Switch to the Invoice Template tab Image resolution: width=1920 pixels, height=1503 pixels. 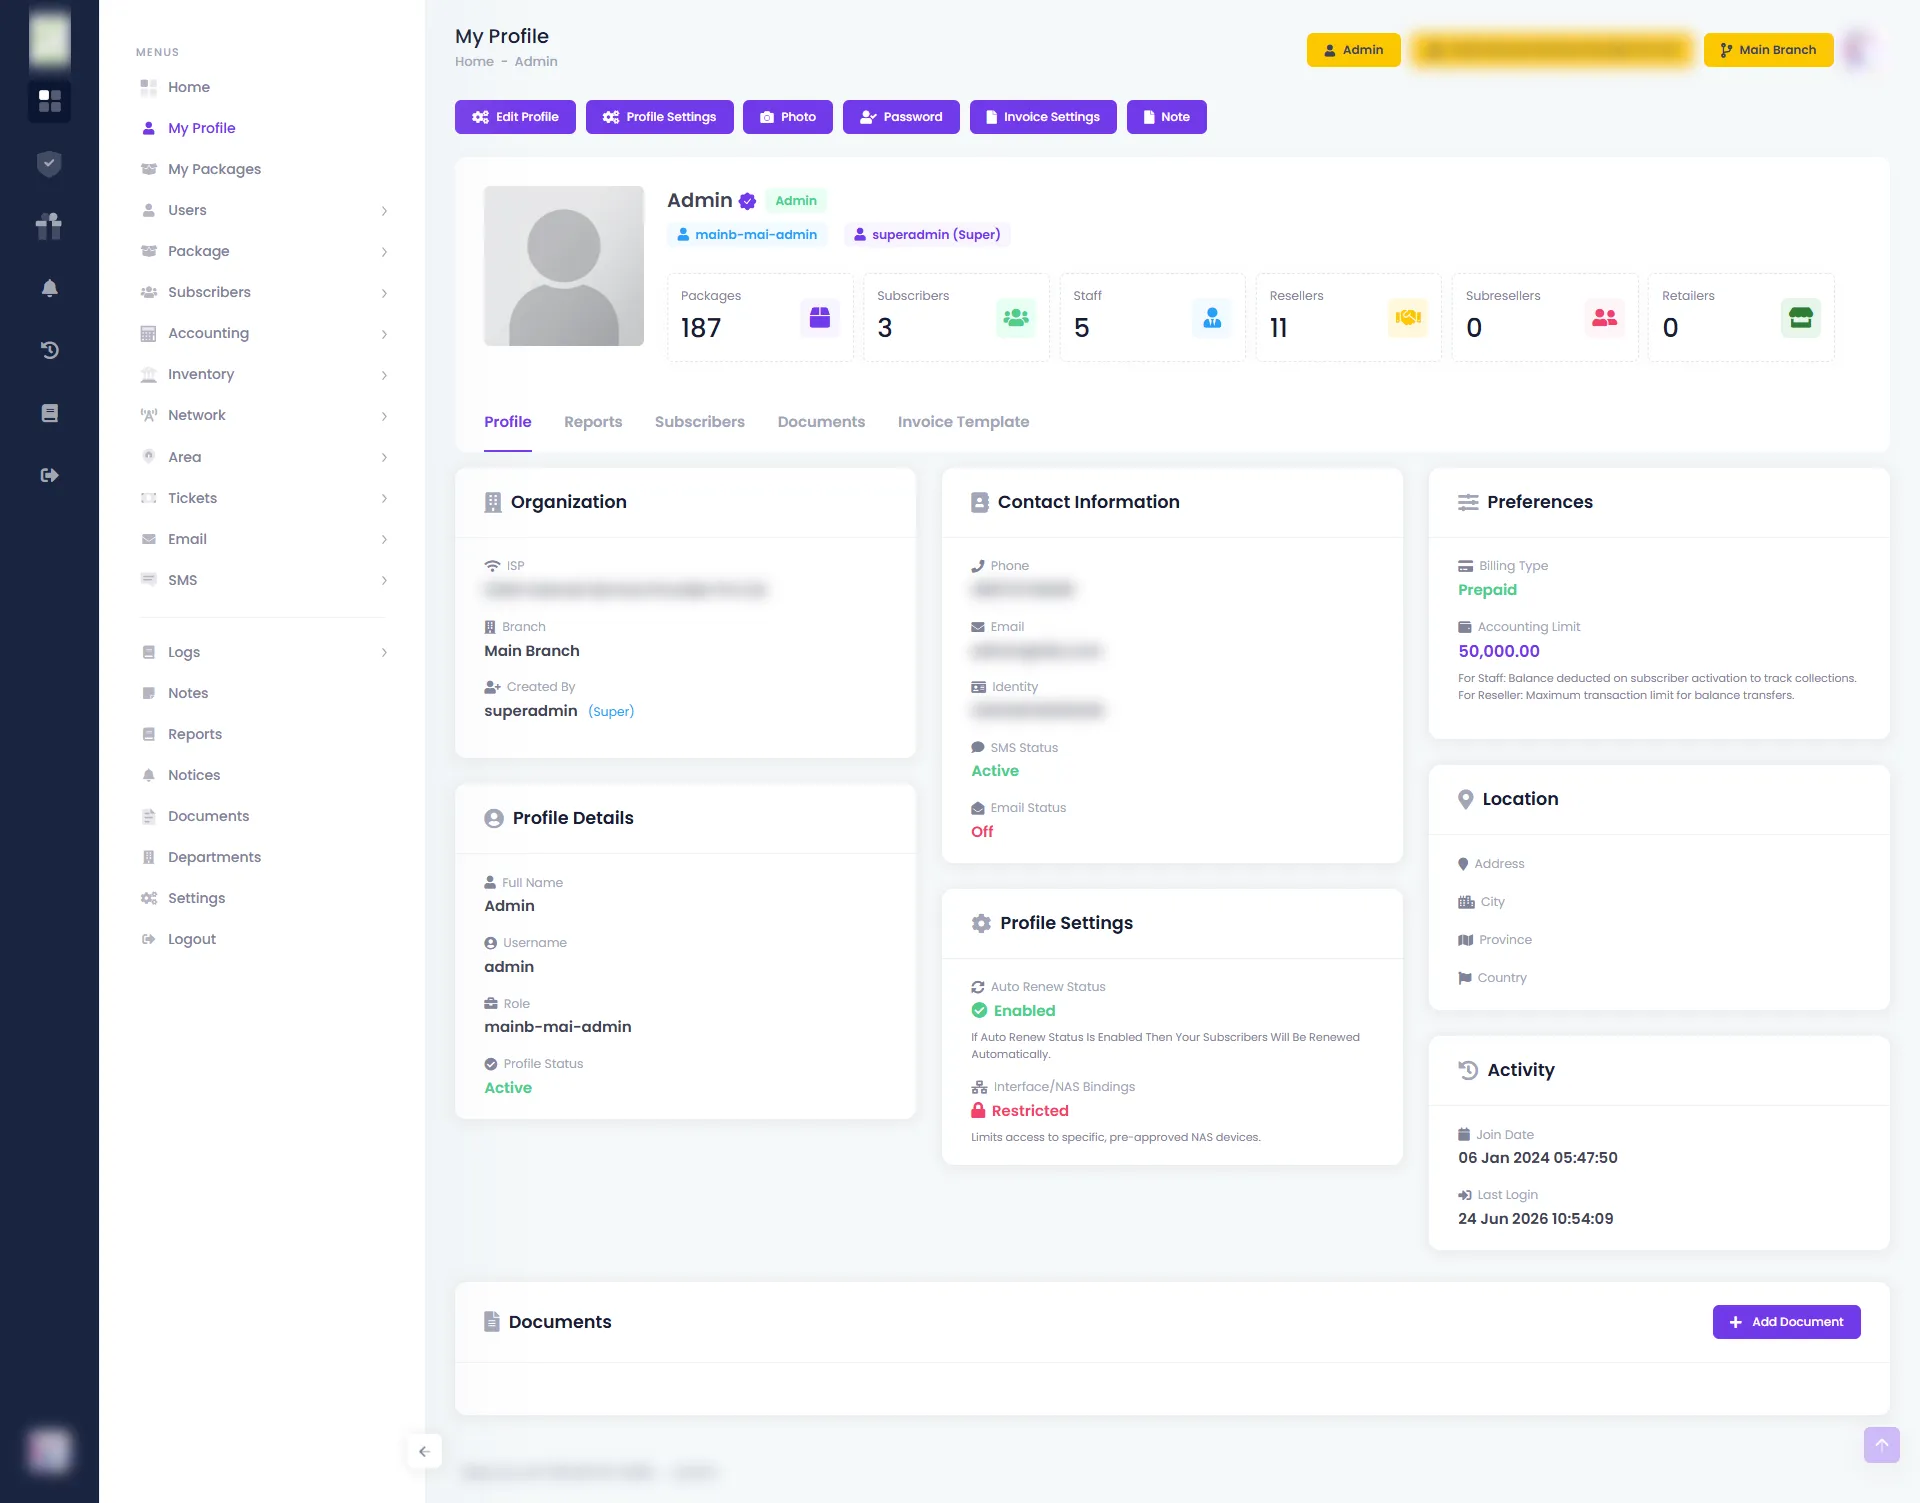coord(963,422)
